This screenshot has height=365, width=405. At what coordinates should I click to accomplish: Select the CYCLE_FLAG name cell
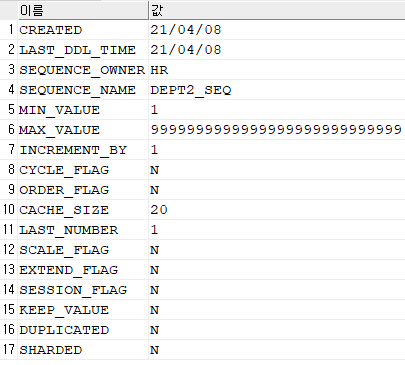83,170
